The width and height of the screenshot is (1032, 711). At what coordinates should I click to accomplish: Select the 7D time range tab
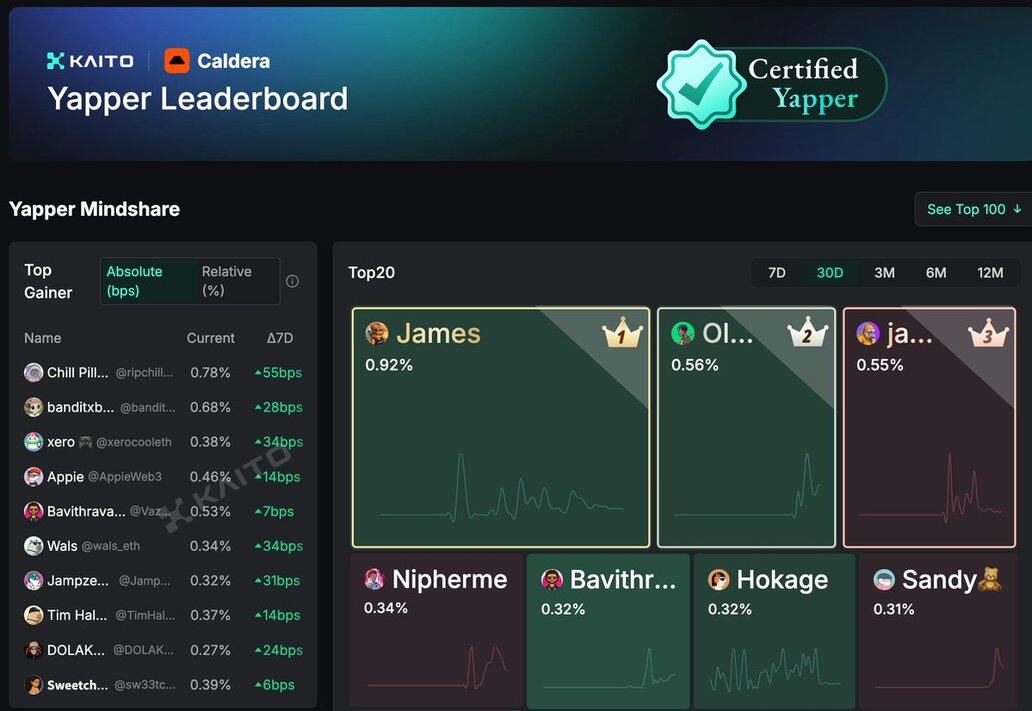[777, 273]
